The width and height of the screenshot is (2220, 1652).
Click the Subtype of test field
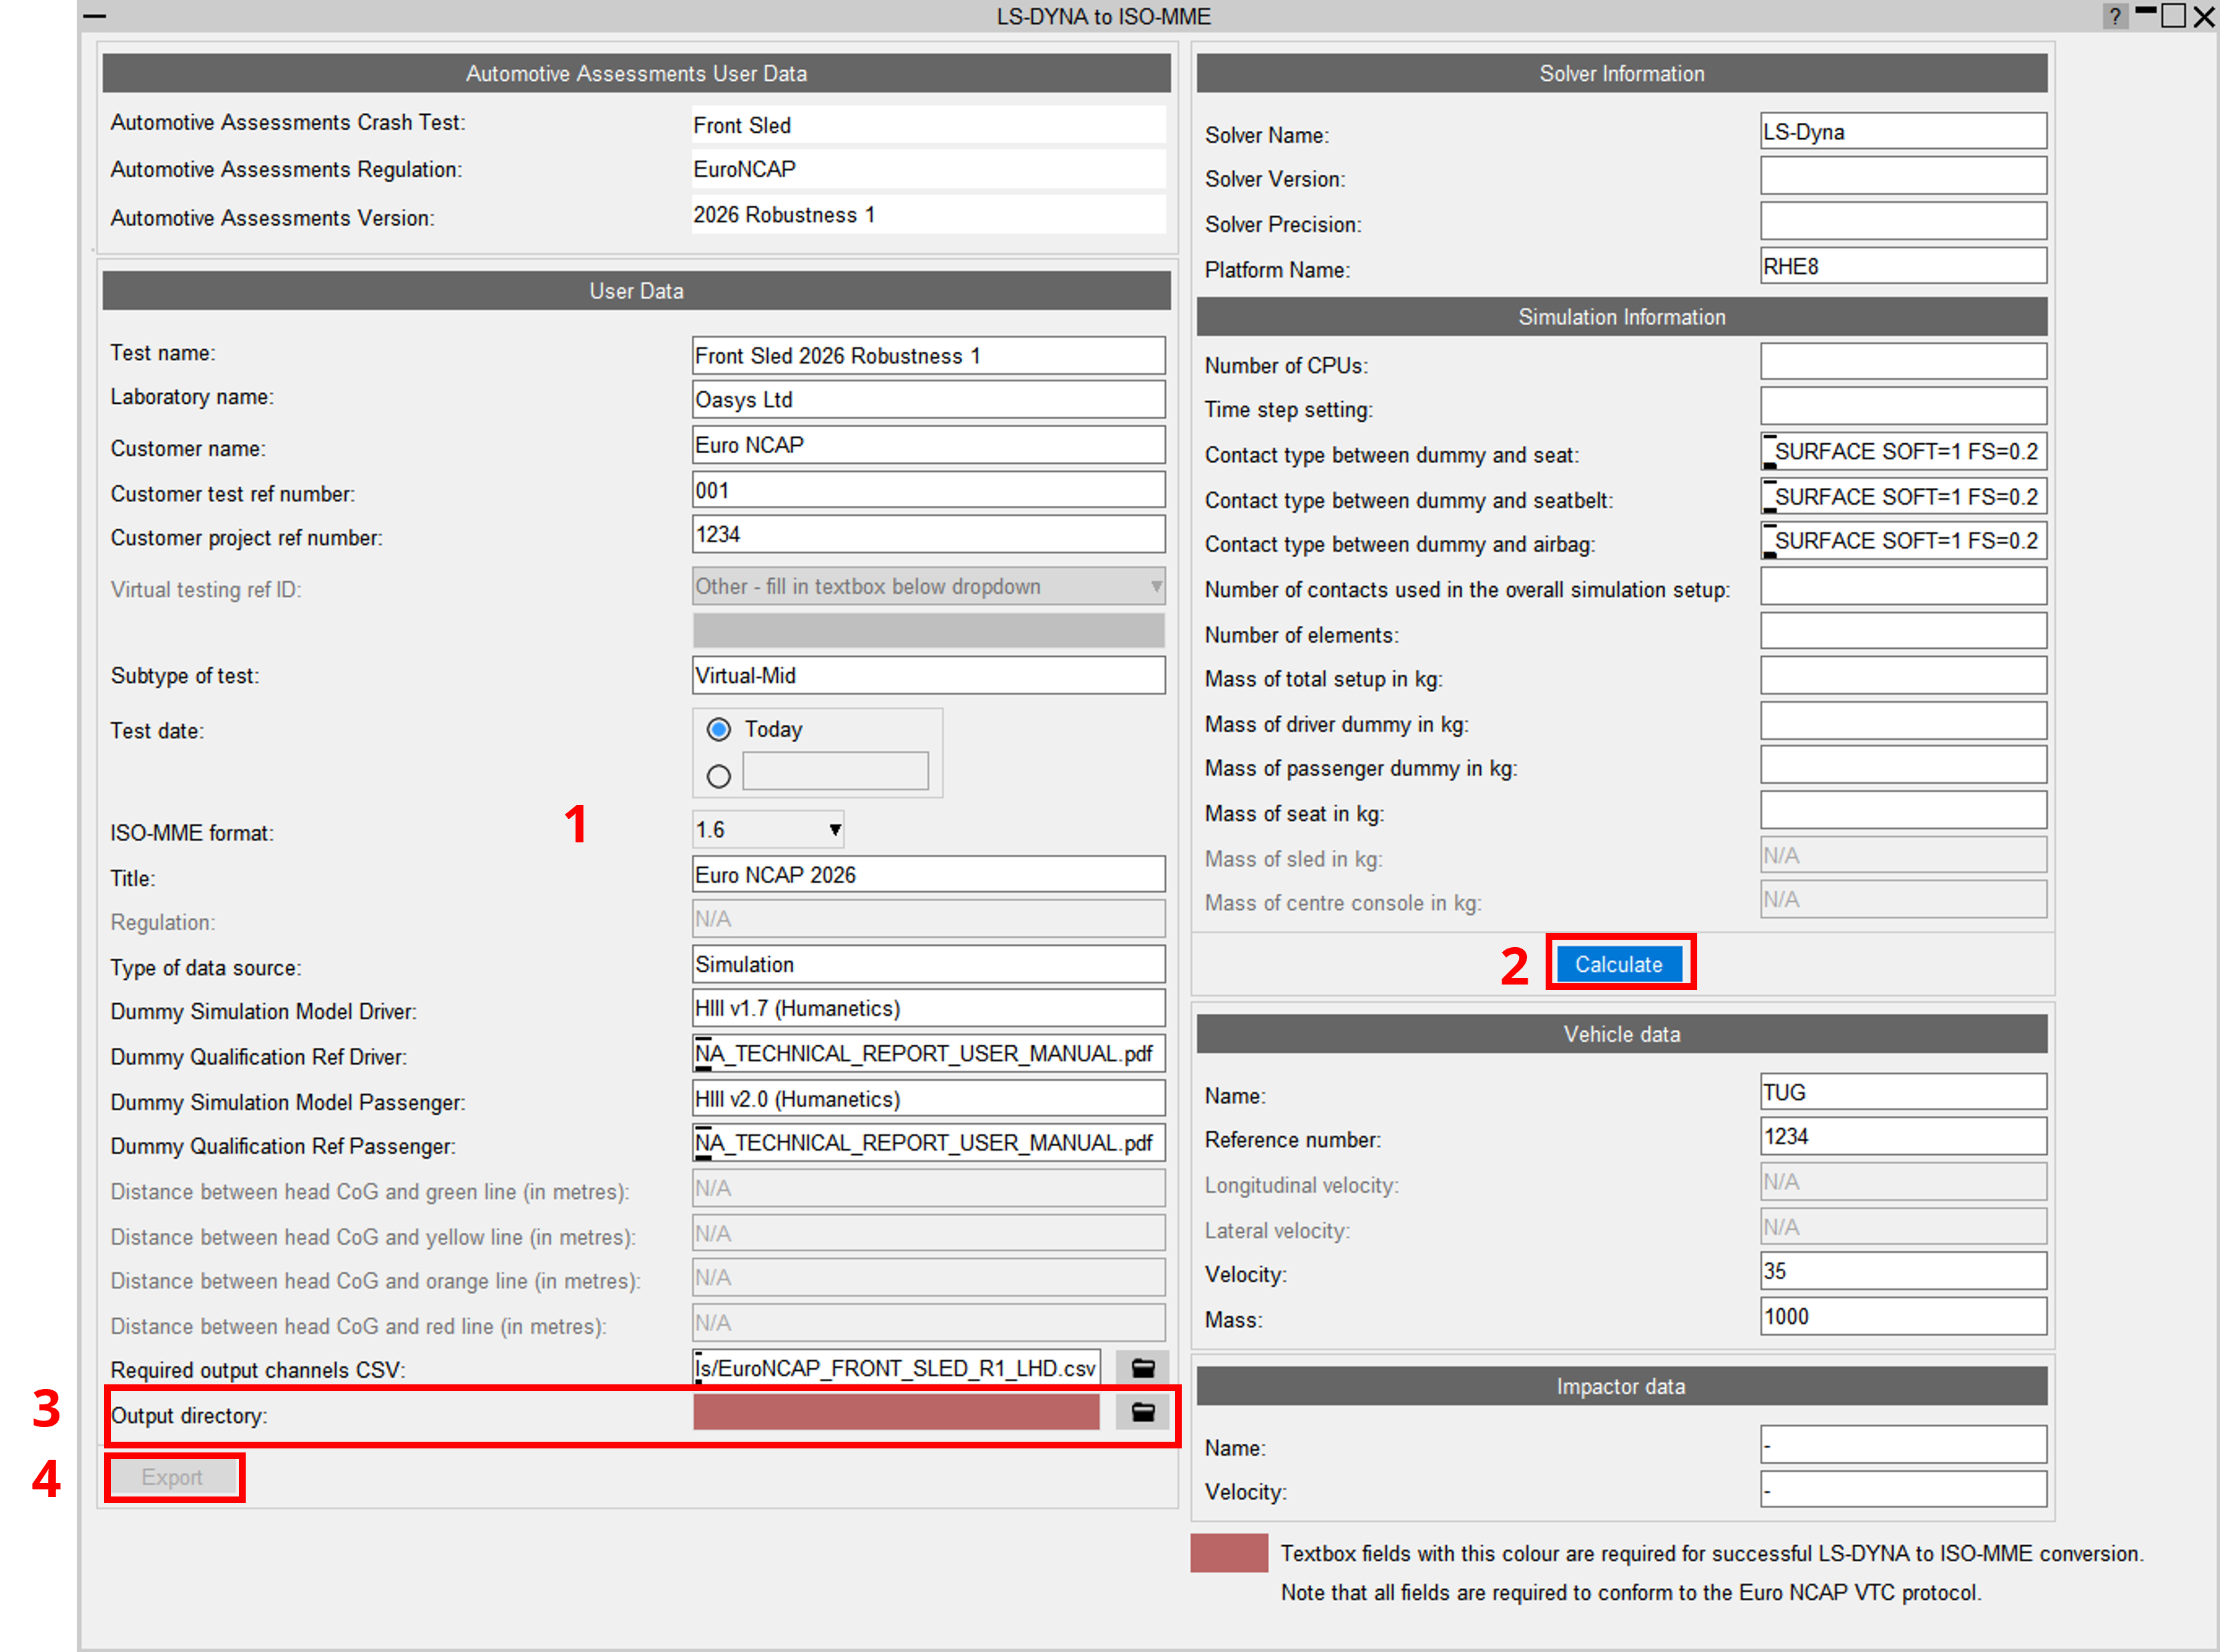[x=929, y=675]
